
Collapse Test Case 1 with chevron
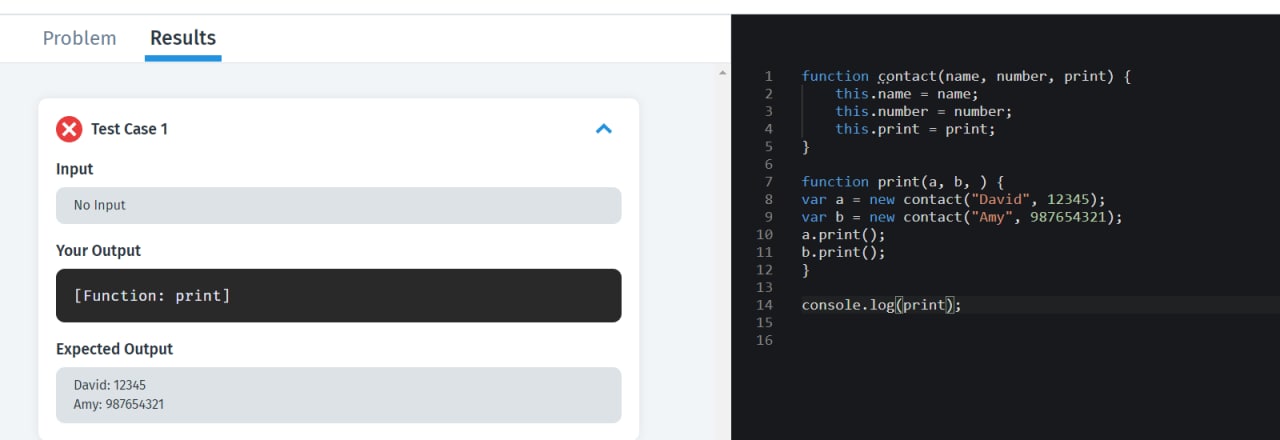pyautogui.click(x=603, y=129)
